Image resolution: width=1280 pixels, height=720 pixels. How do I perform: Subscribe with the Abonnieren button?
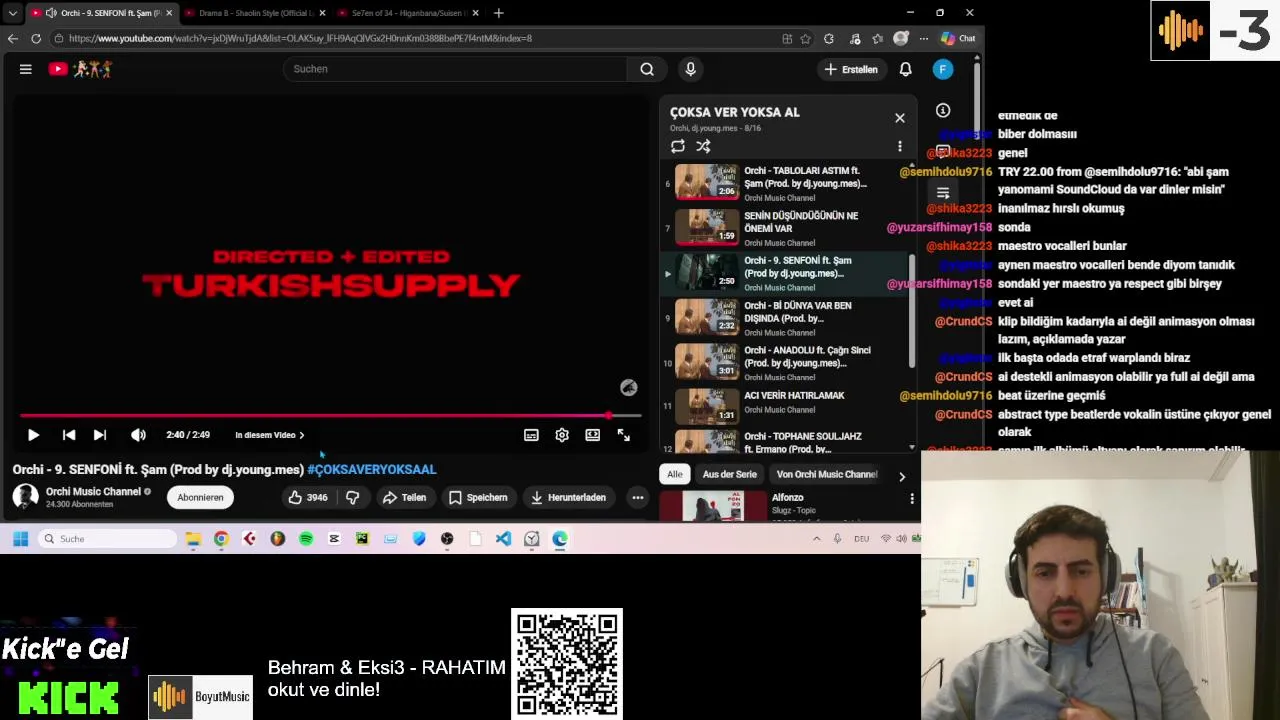pyautogui.click(x=200, y=497)
